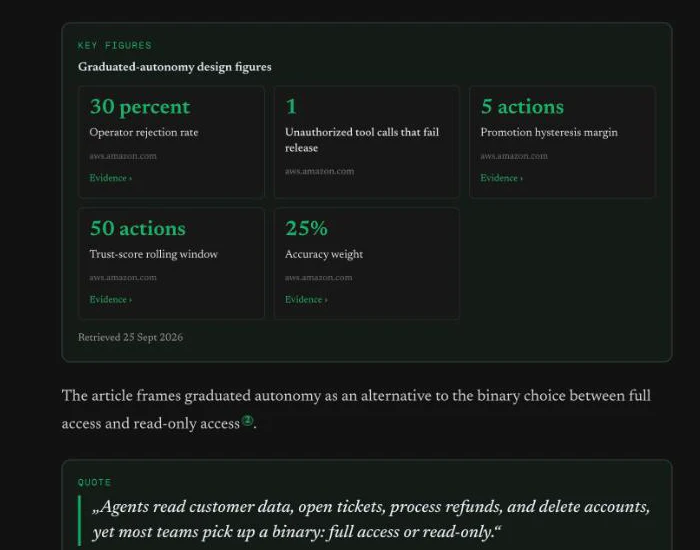Image resolution: width=700 pixels, height=550 pixels.
Task: Click the KEY FIGURES section label
Action: (x=115, y=46)
